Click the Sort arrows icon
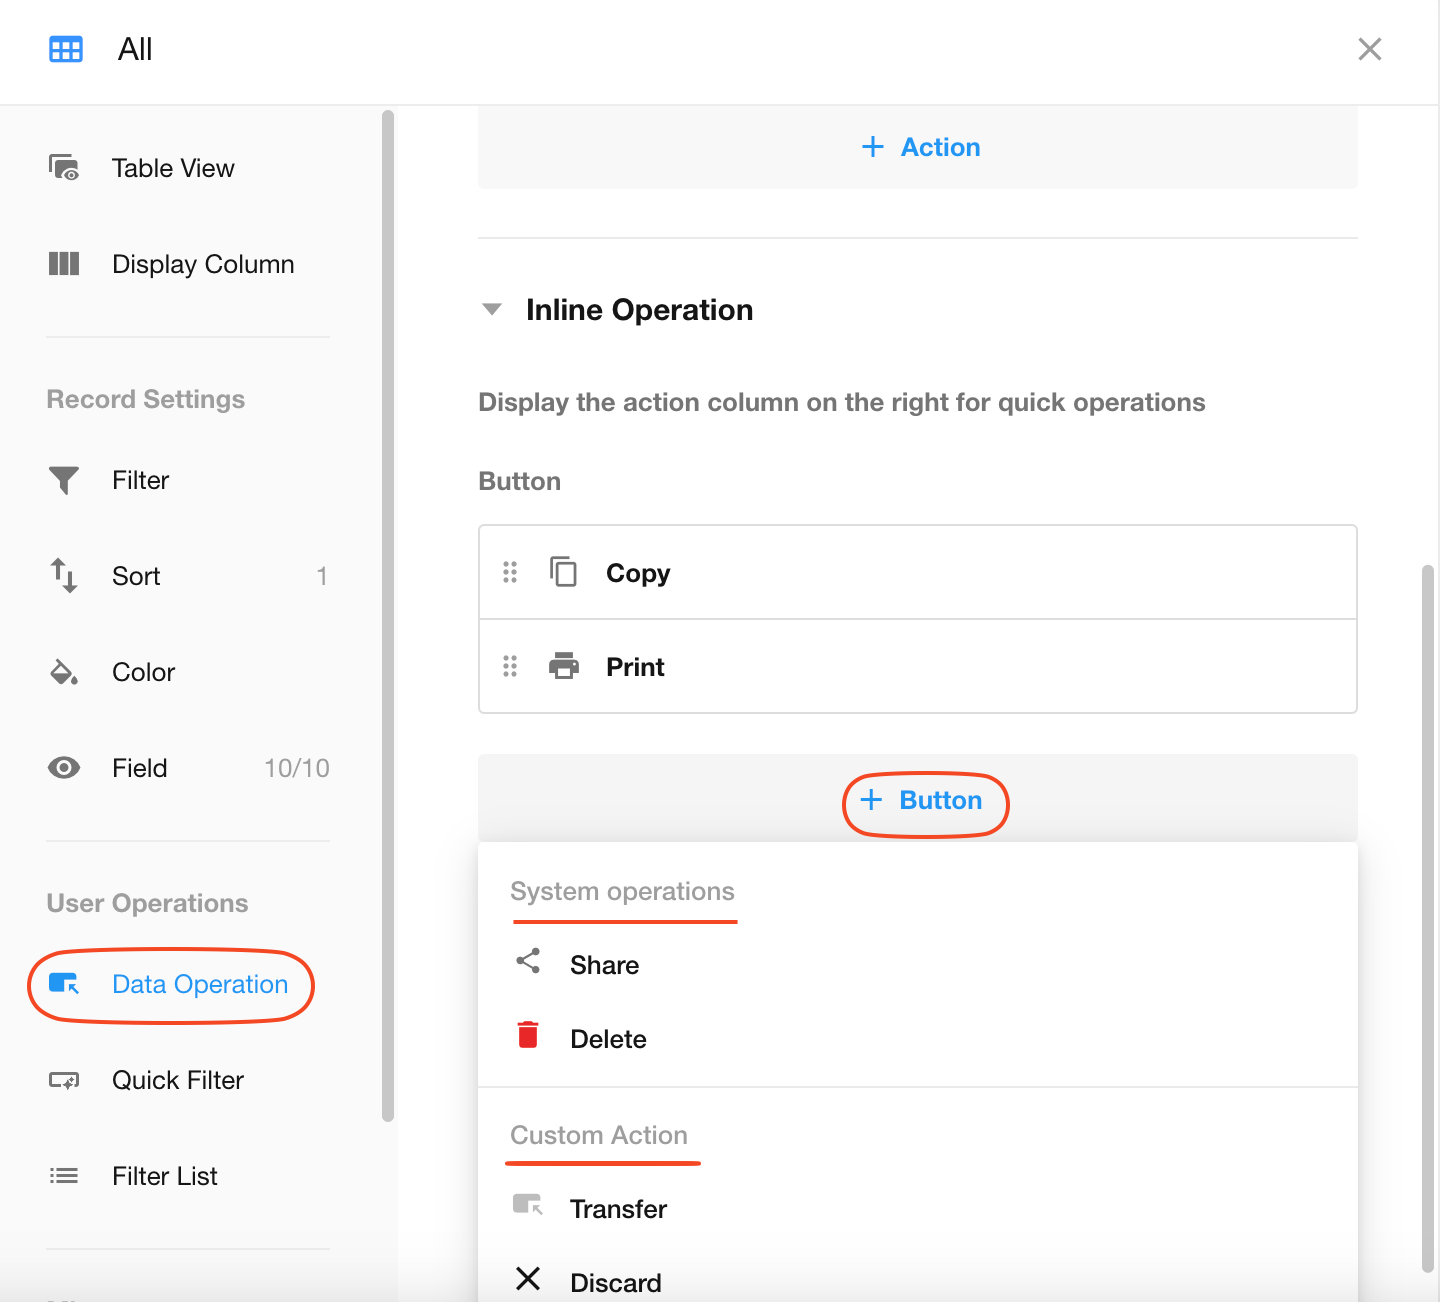 [64, 576]
